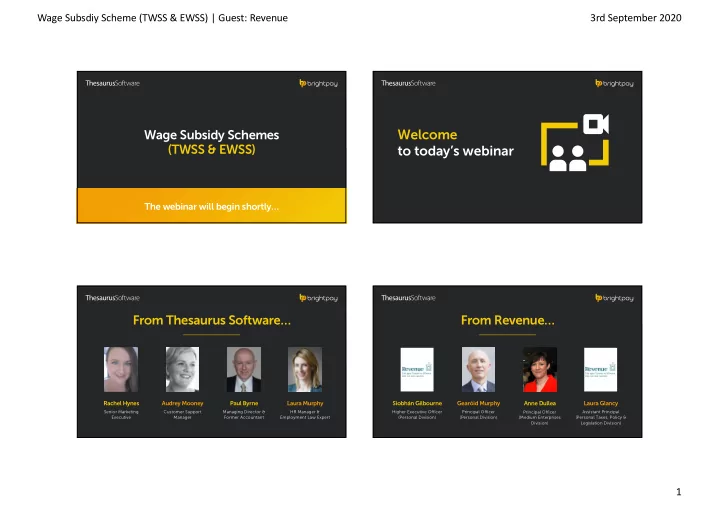Select Anne Dullea's photo
Image resolution: width=720 pixels, height=510 pixels.
pos(540,369)
